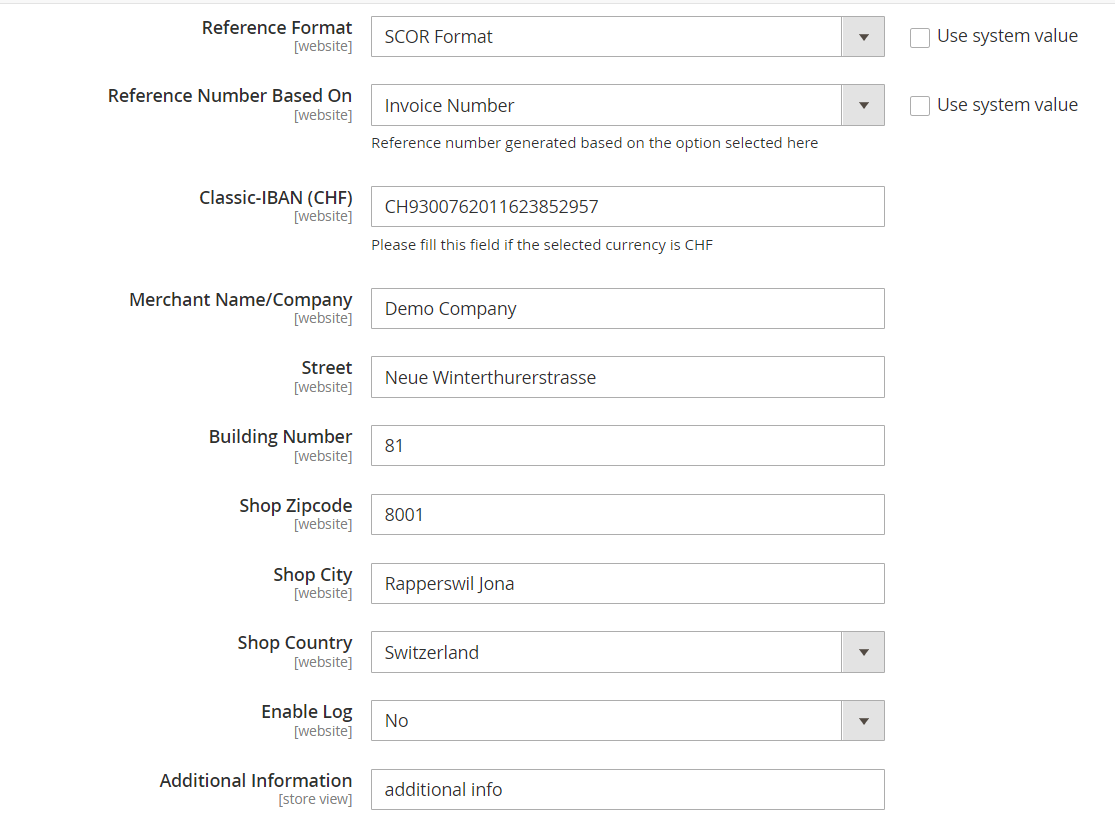Click into the Classic-IBAN (CHF) input field
The image size is (1115, 823).
coord(627,207)
